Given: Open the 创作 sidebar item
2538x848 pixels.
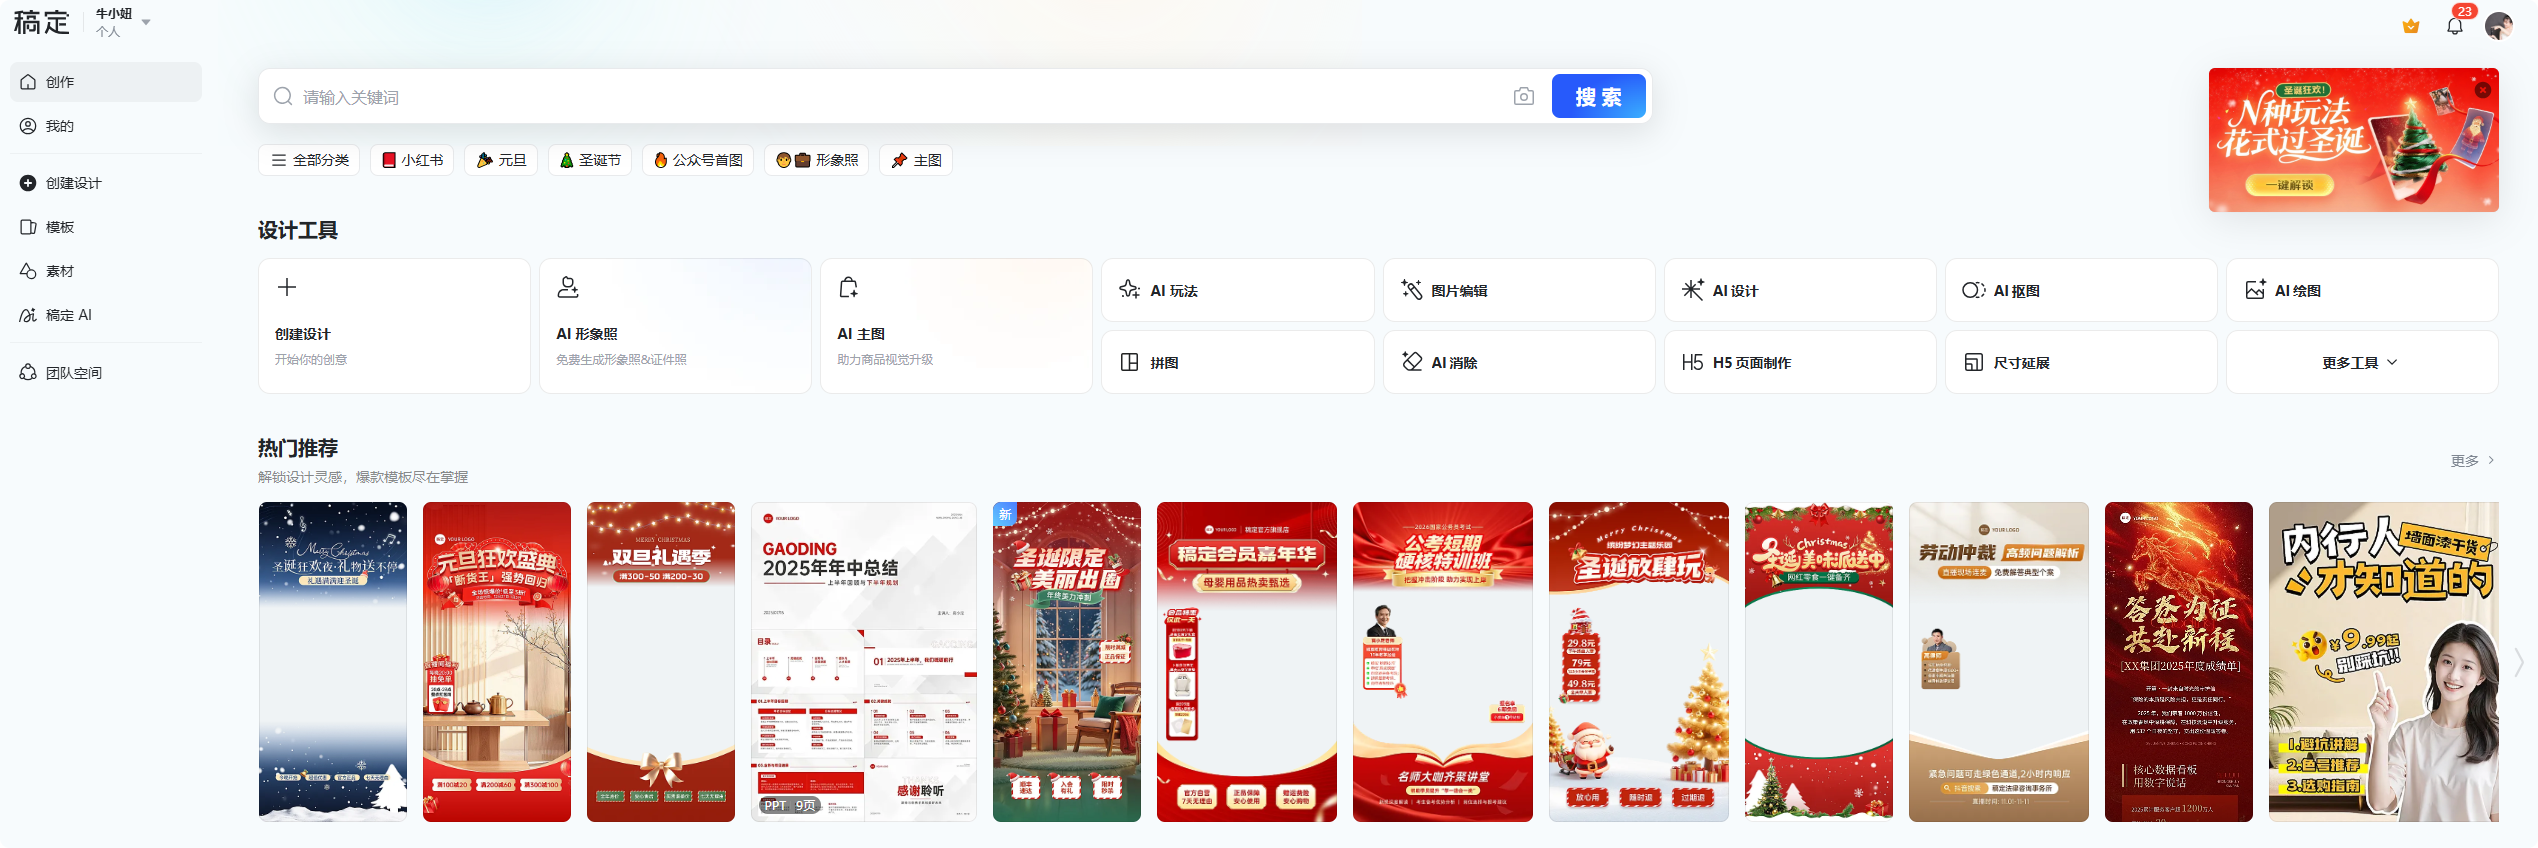Looking at the screenshot, I should (106, 82).
